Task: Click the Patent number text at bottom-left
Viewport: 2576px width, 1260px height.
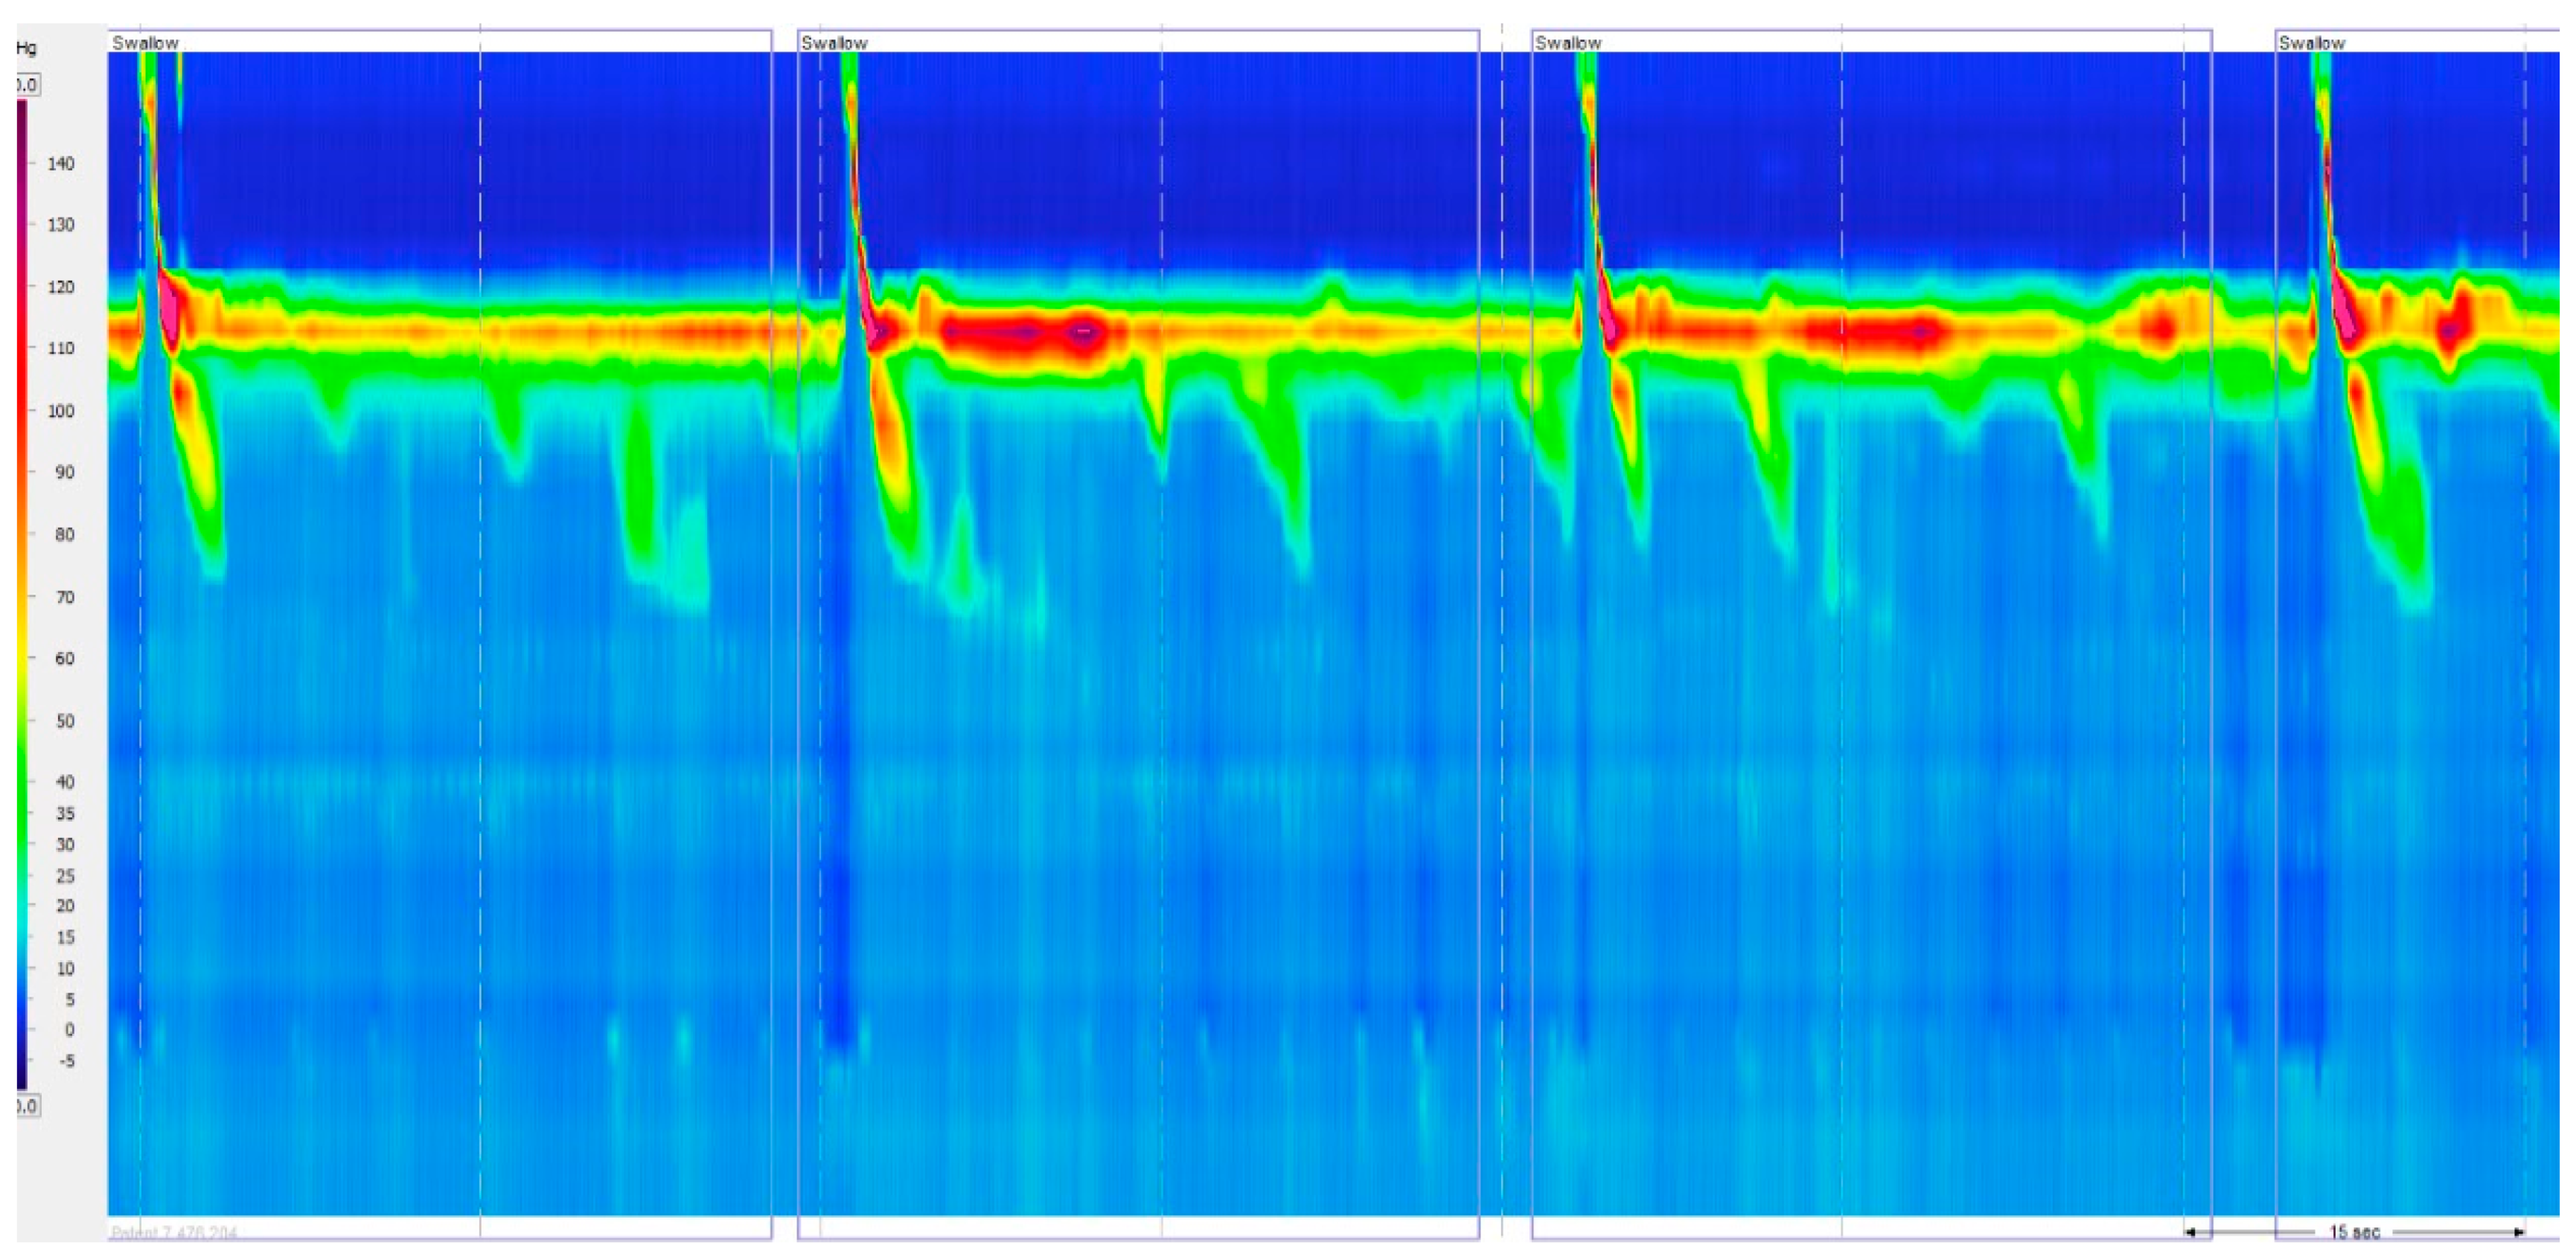Action: tap(174, 1233)
